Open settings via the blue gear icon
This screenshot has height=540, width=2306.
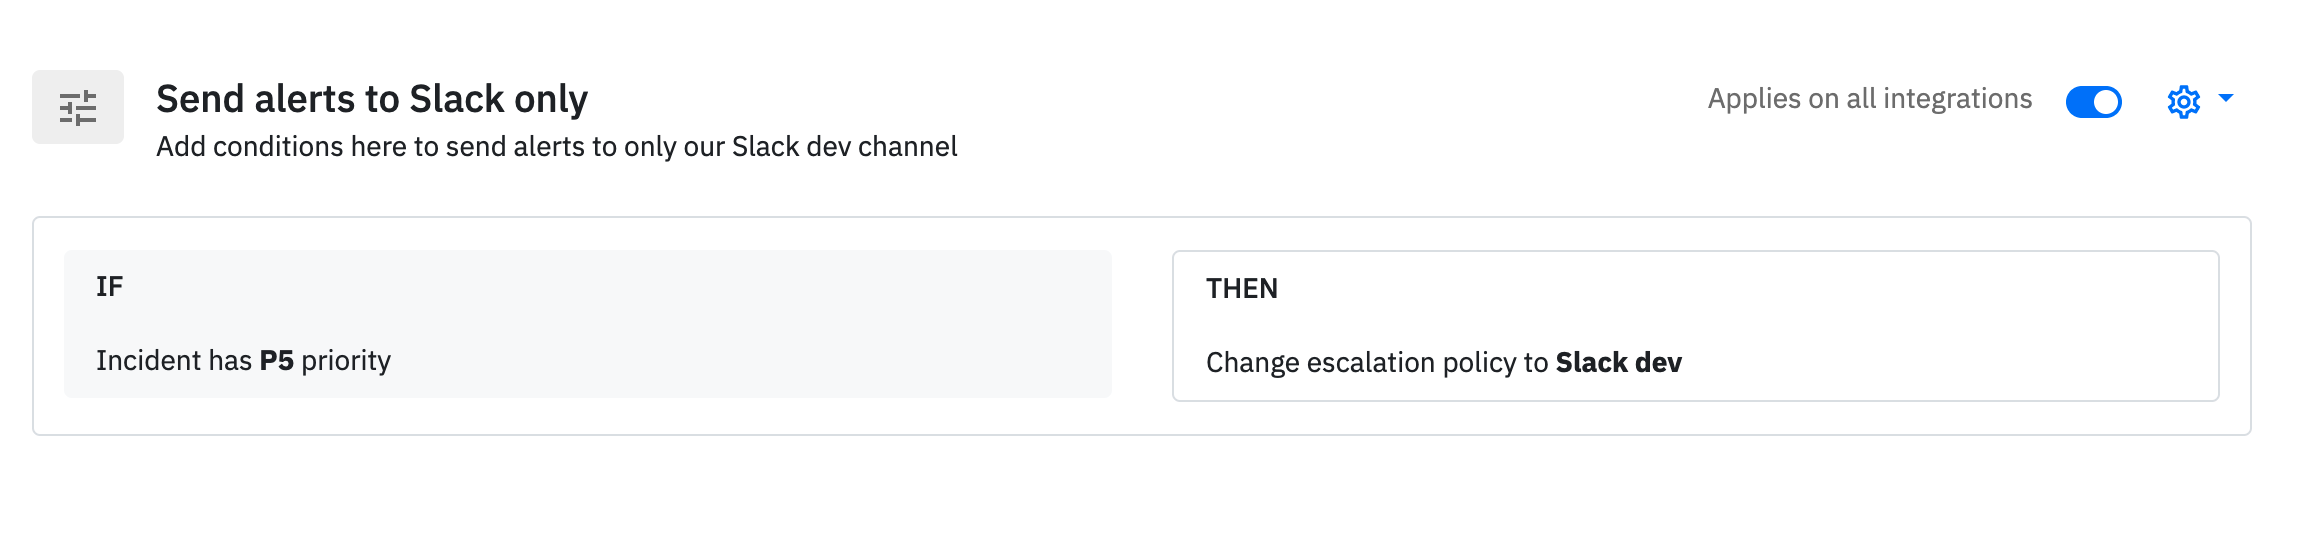pos(2184,102)
